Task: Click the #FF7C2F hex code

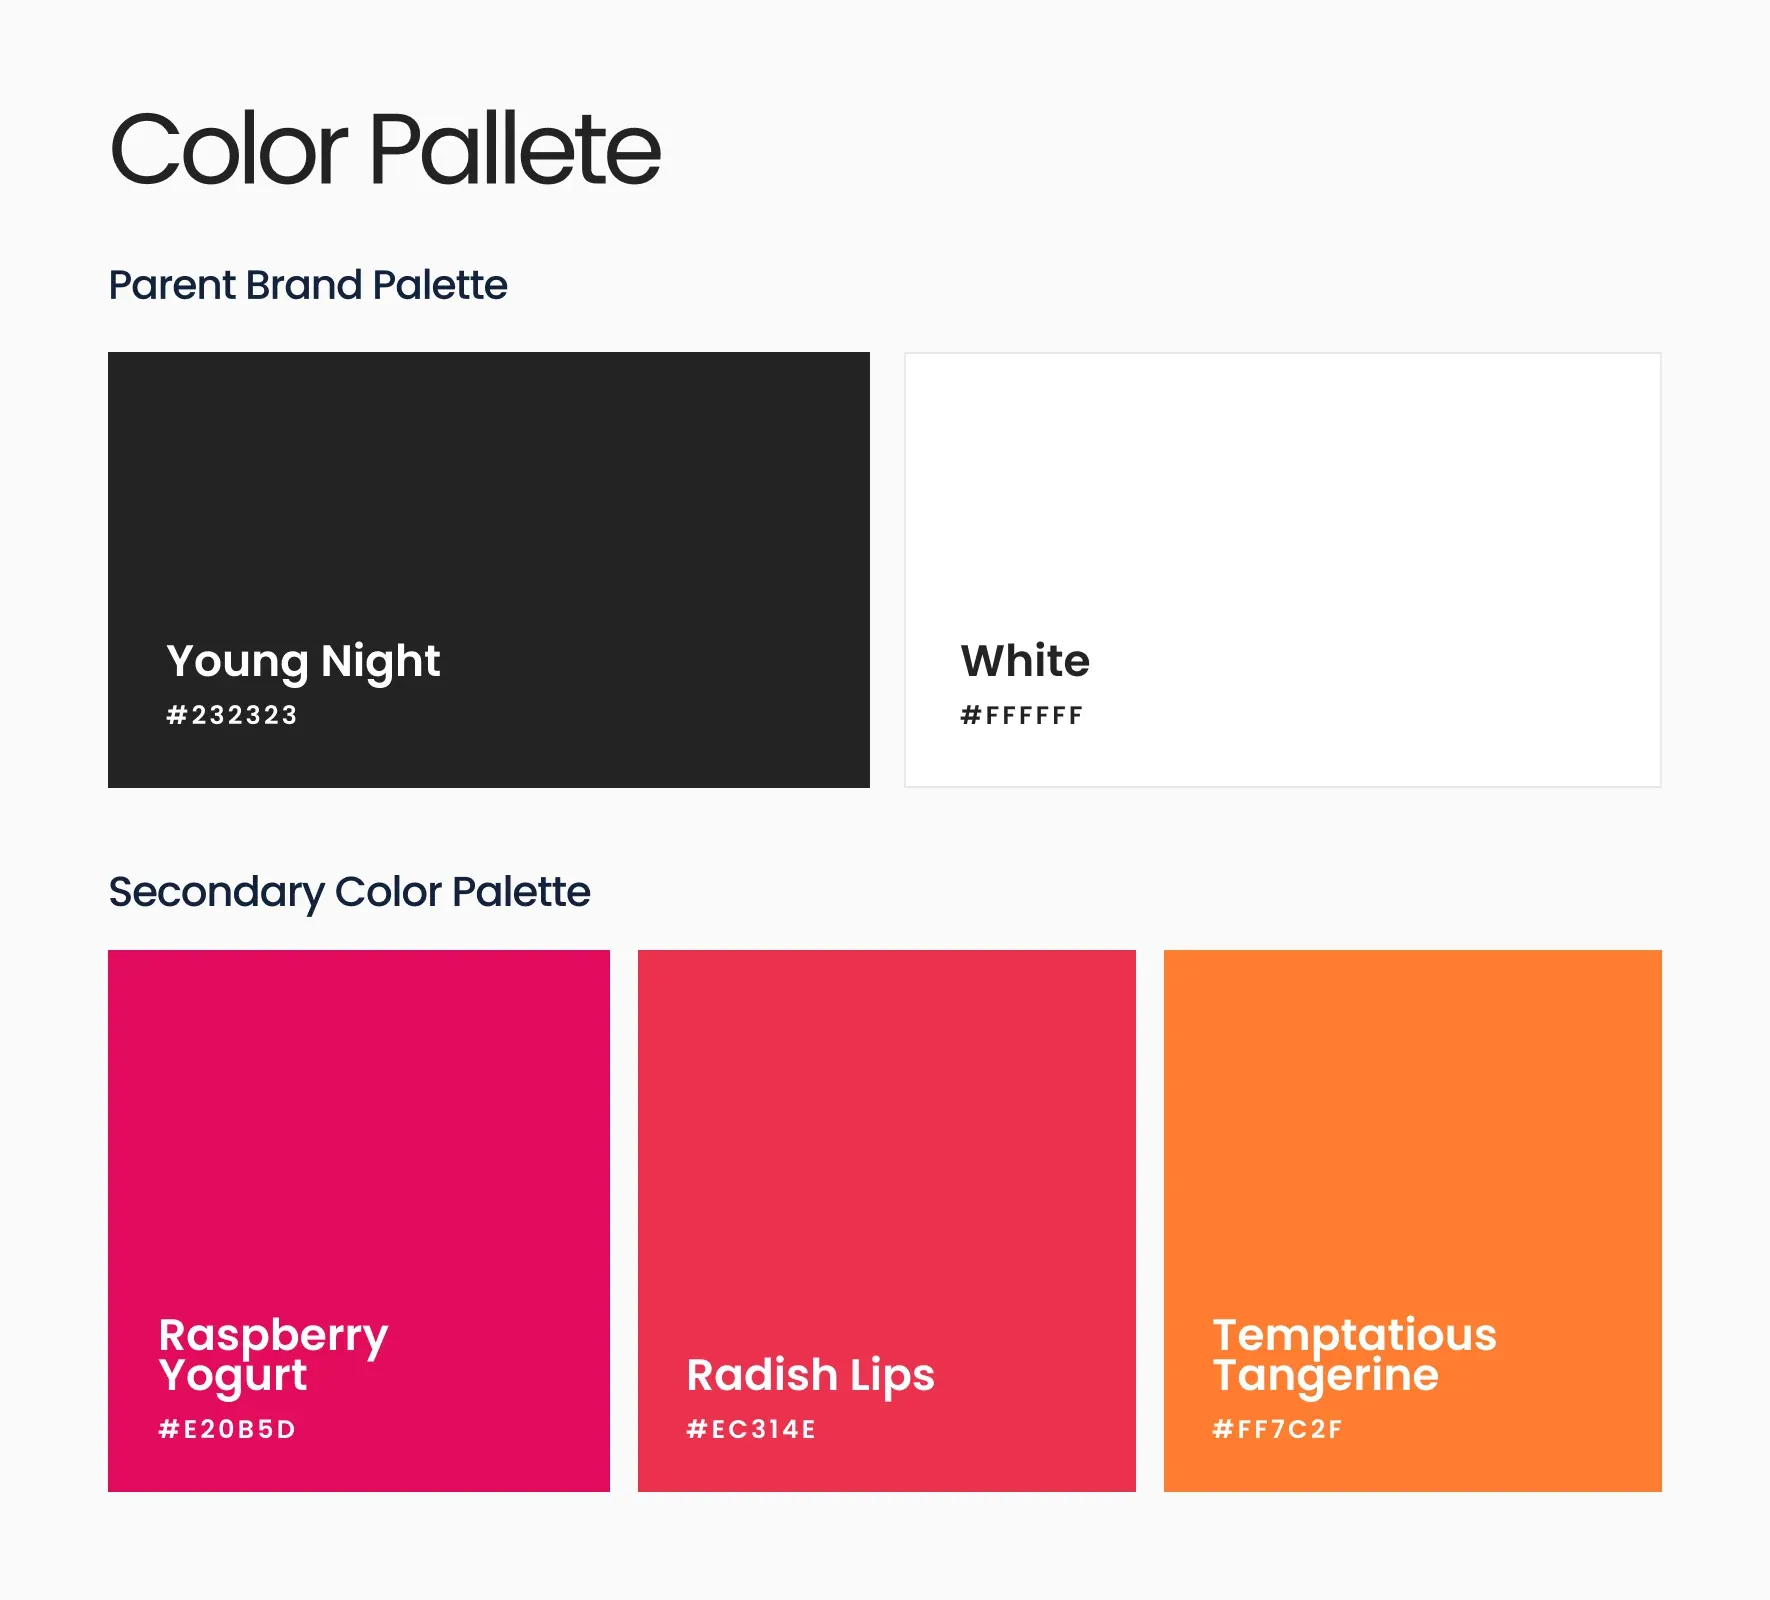Action: pyautogui.click(x=1277, y=1429)
